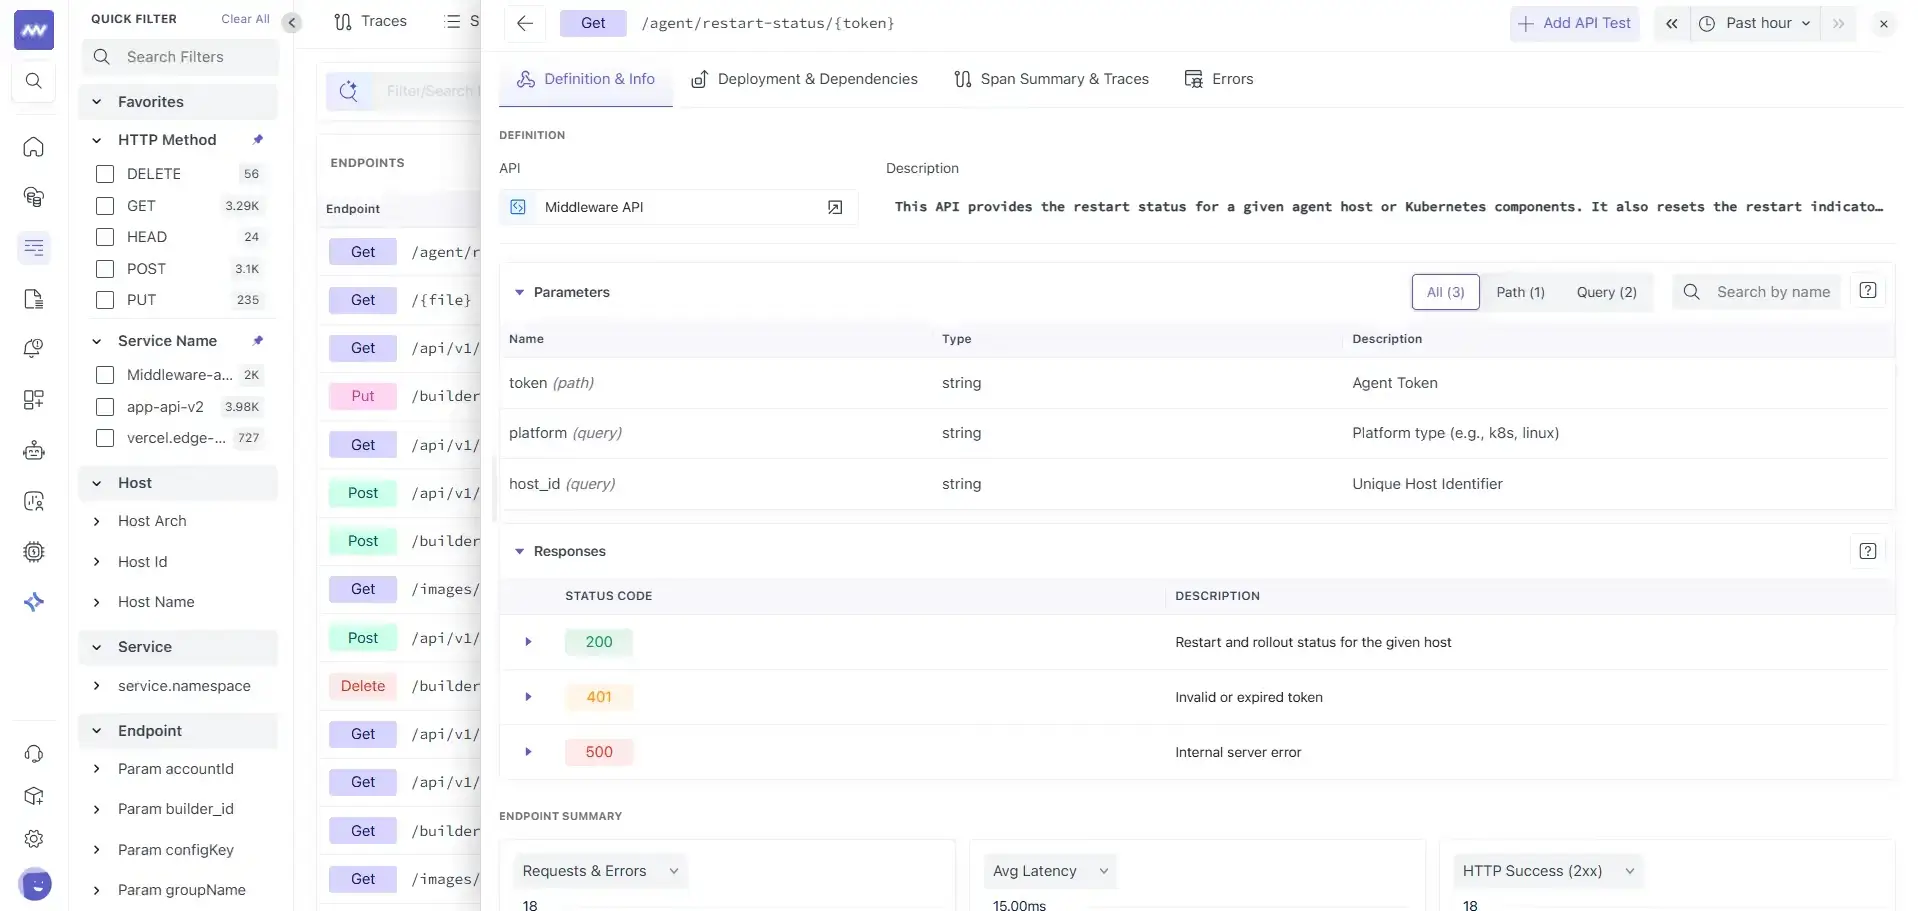
Task: Select the Query (2) parameter filter
Action: [1606, 292]
